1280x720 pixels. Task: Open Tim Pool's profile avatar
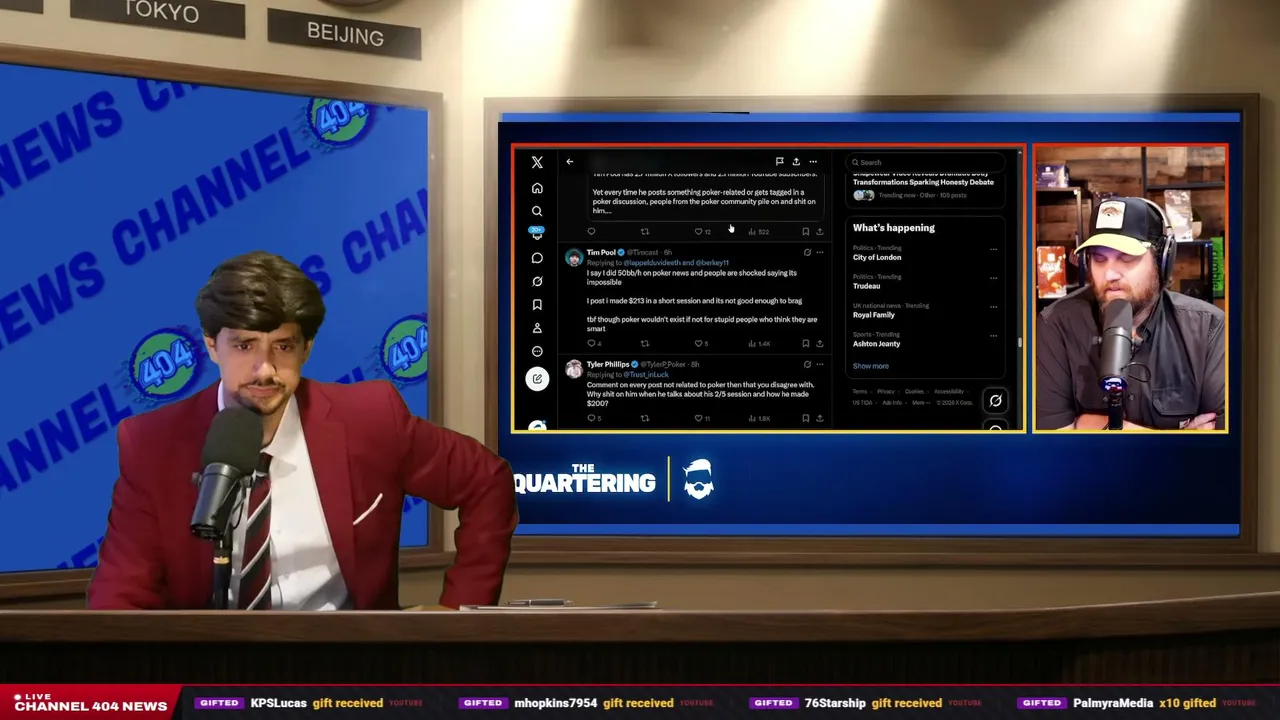click(574, 258)
